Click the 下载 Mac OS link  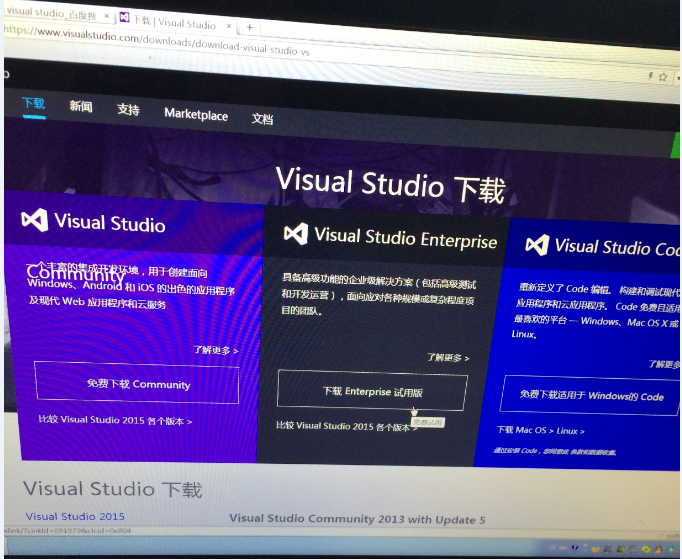pyautogui.click(x=525, y=430)
